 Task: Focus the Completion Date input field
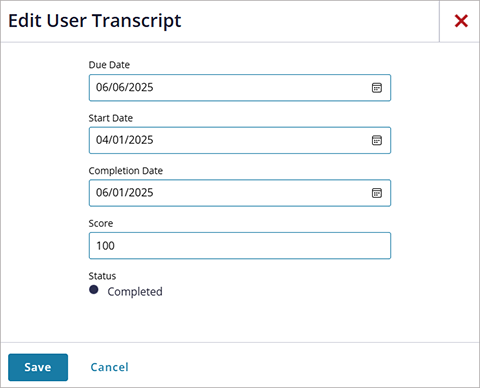point(240,193)
